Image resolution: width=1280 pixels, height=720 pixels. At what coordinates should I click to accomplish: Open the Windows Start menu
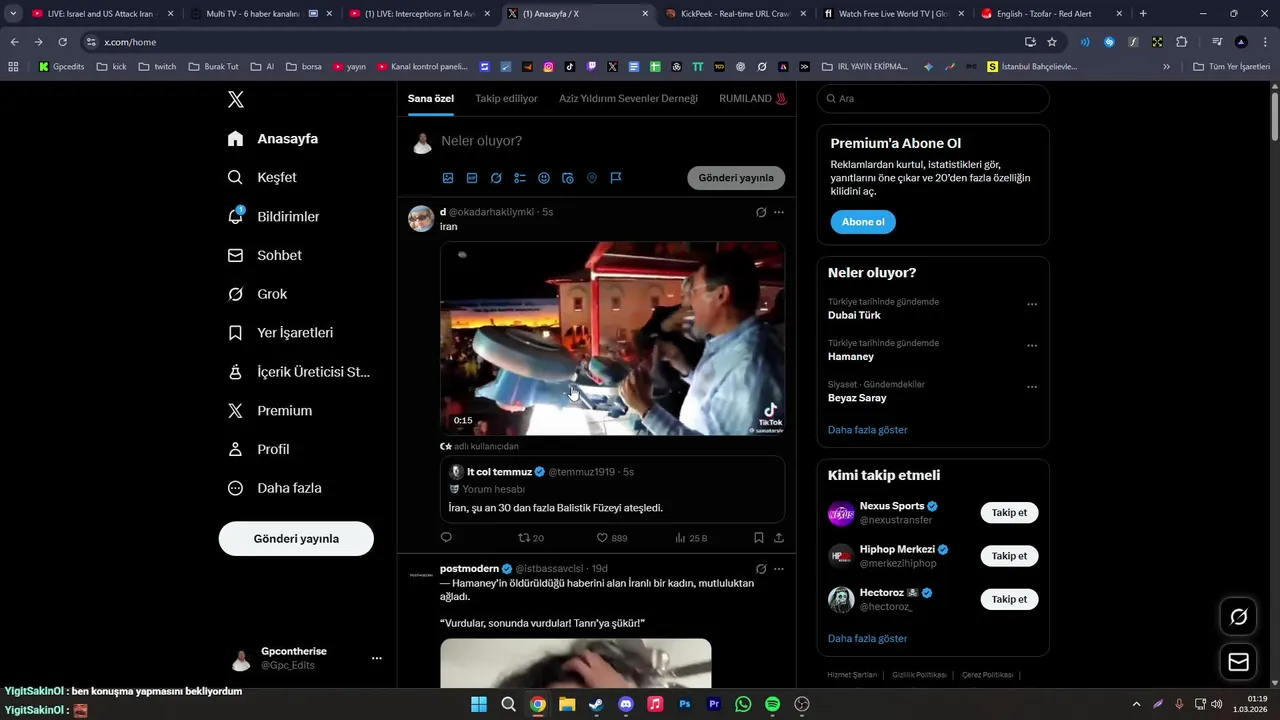(x=479, y=704)
